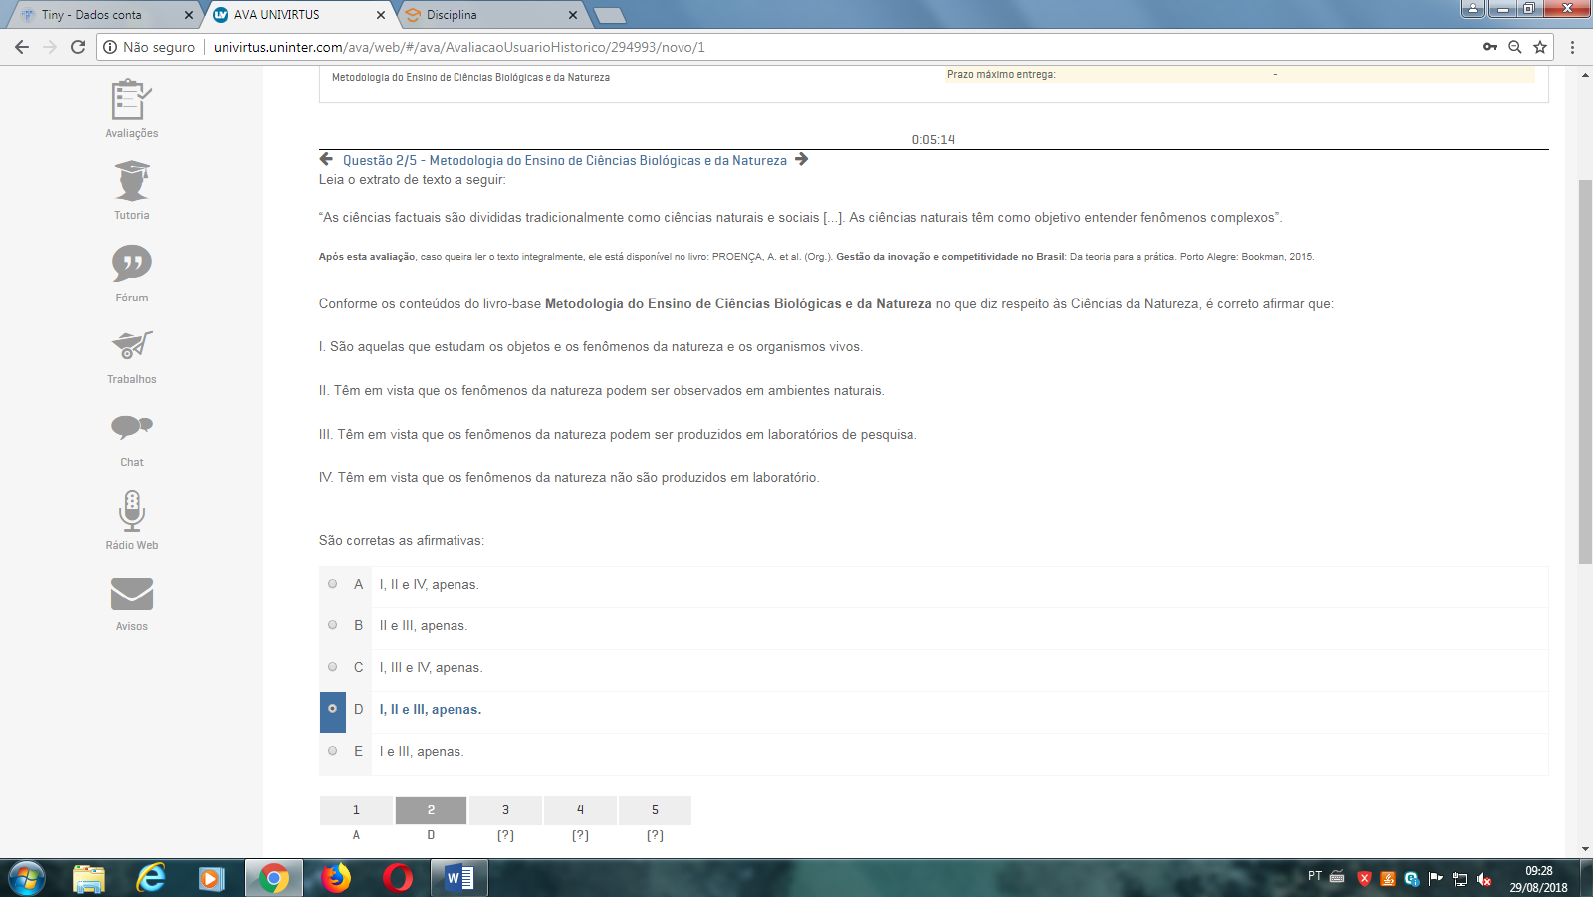Viewport: 1593px width, 897px height.
Task: Close the Tiny - Dados conta tab
Action: [x=188, y=15]
